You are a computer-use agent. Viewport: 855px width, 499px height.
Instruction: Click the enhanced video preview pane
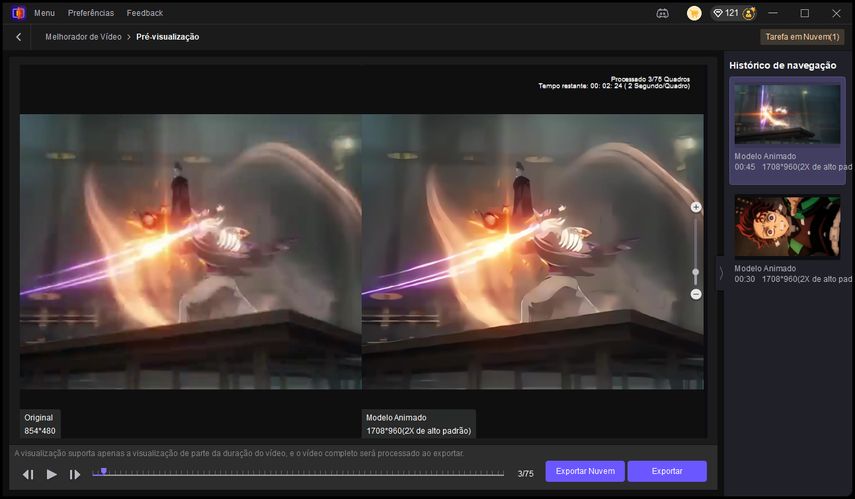[533, 251]
